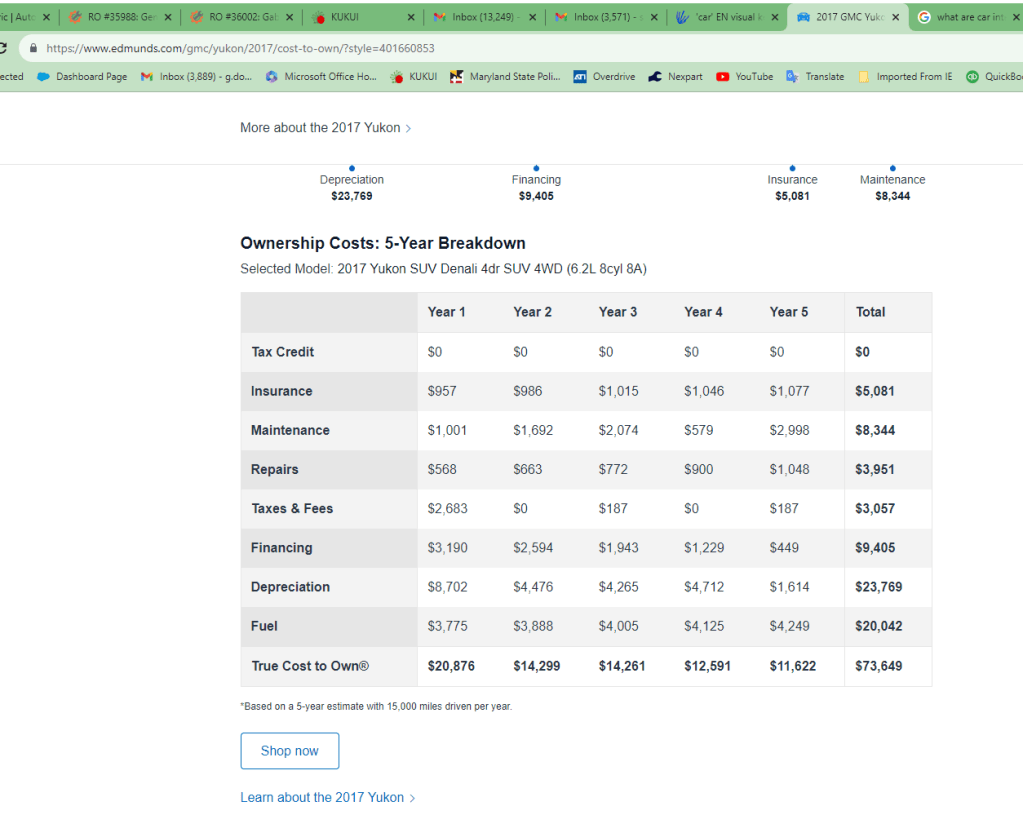Viewport: 1023px width, 815px height.
Task: Open the Dashboard Page bookmark
Action: click(x=82, y=77)
